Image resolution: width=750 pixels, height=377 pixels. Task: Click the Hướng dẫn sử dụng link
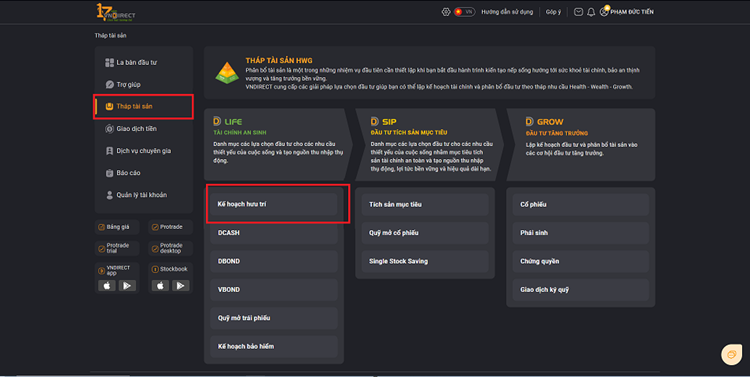pos(507,12)
